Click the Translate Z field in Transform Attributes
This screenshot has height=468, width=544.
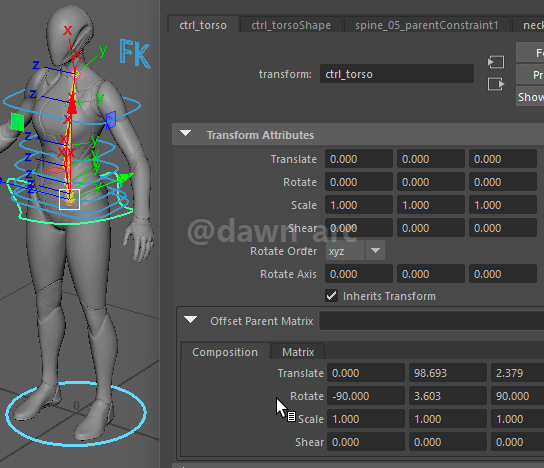(x=503, y=159)
